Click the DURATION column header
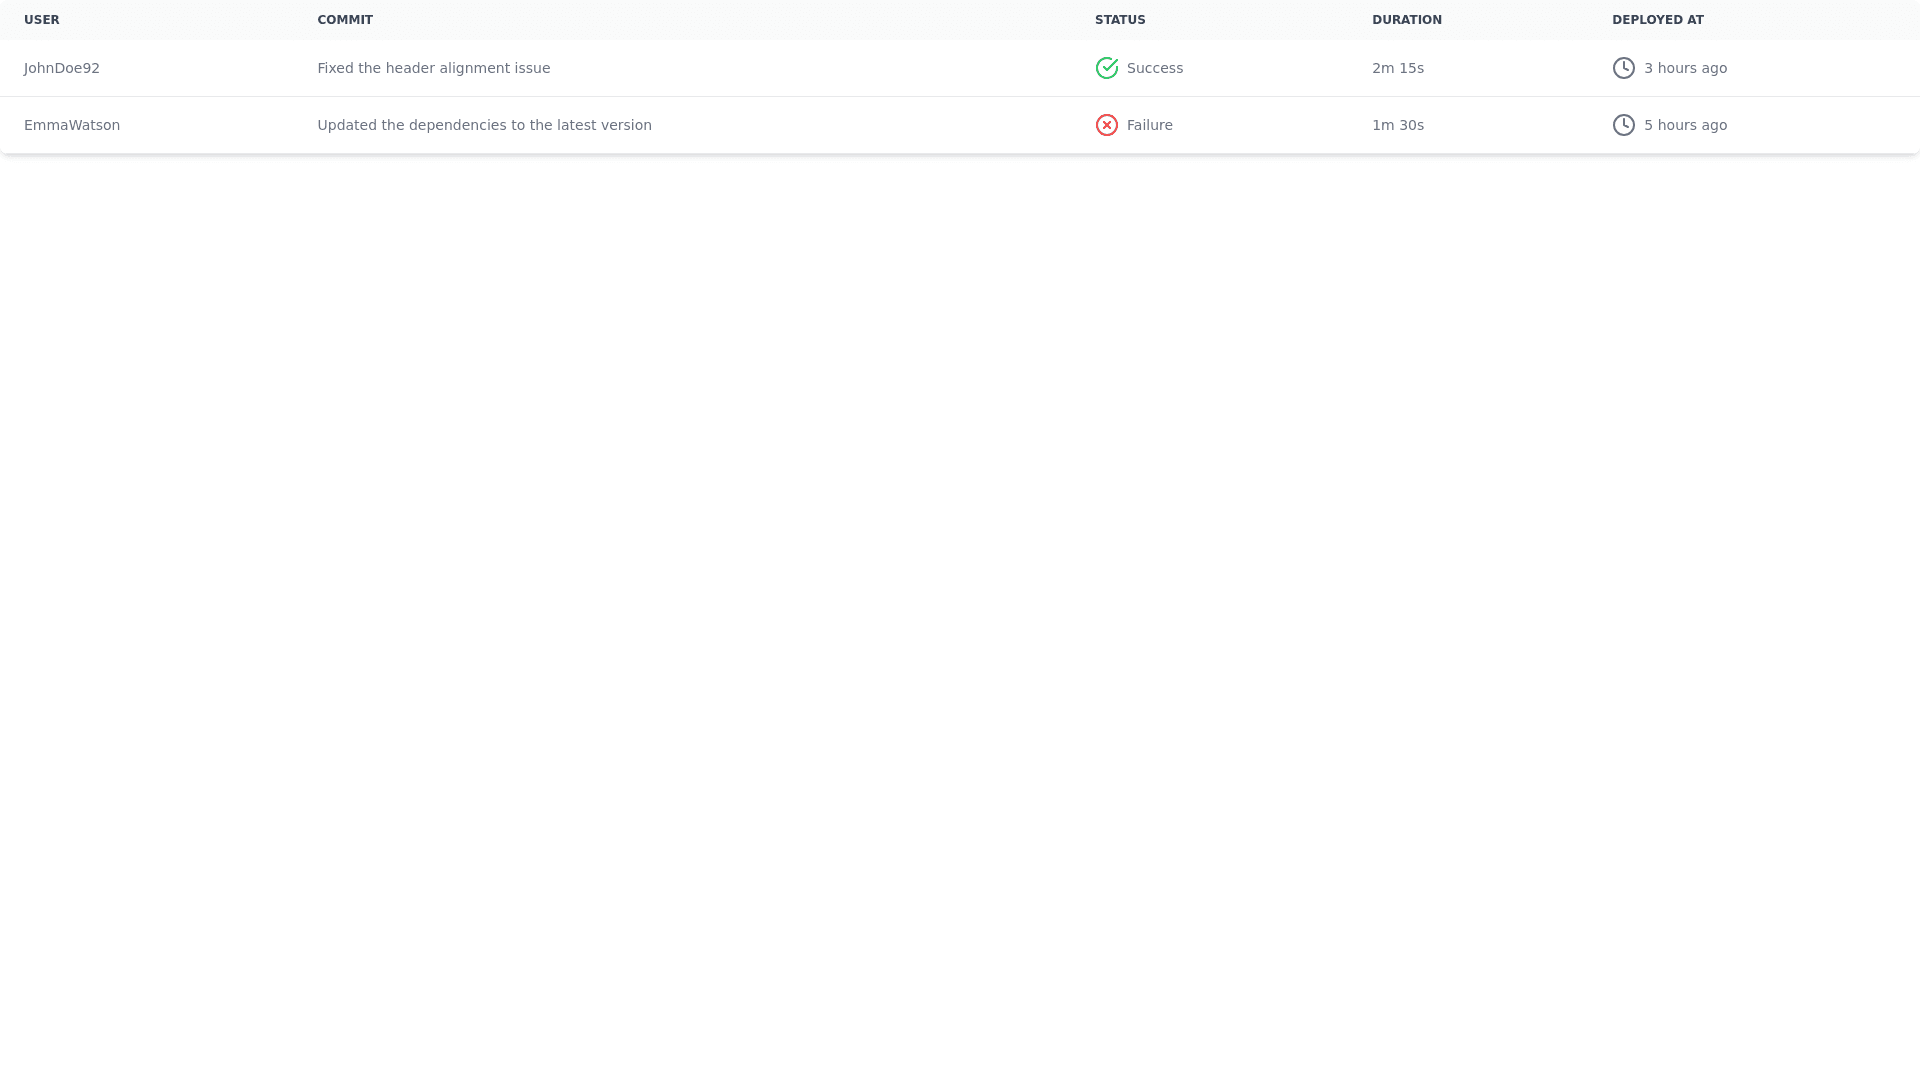The height and width of the screenshot is (1080, 1920). (x=1406, y=20)
